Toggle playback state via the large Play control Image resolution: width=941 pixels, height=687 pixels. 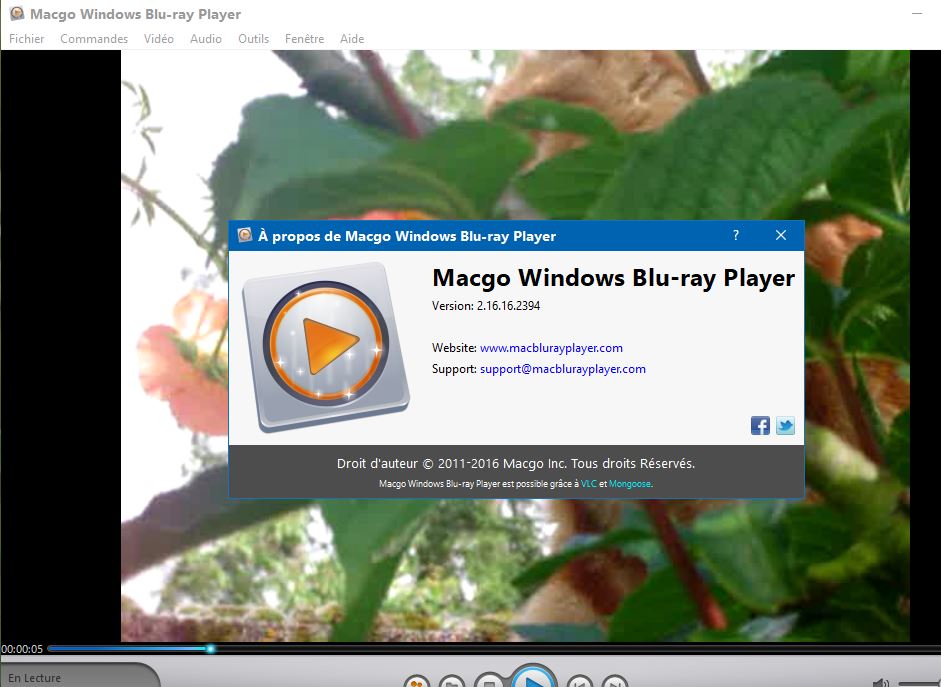(531, 682)
